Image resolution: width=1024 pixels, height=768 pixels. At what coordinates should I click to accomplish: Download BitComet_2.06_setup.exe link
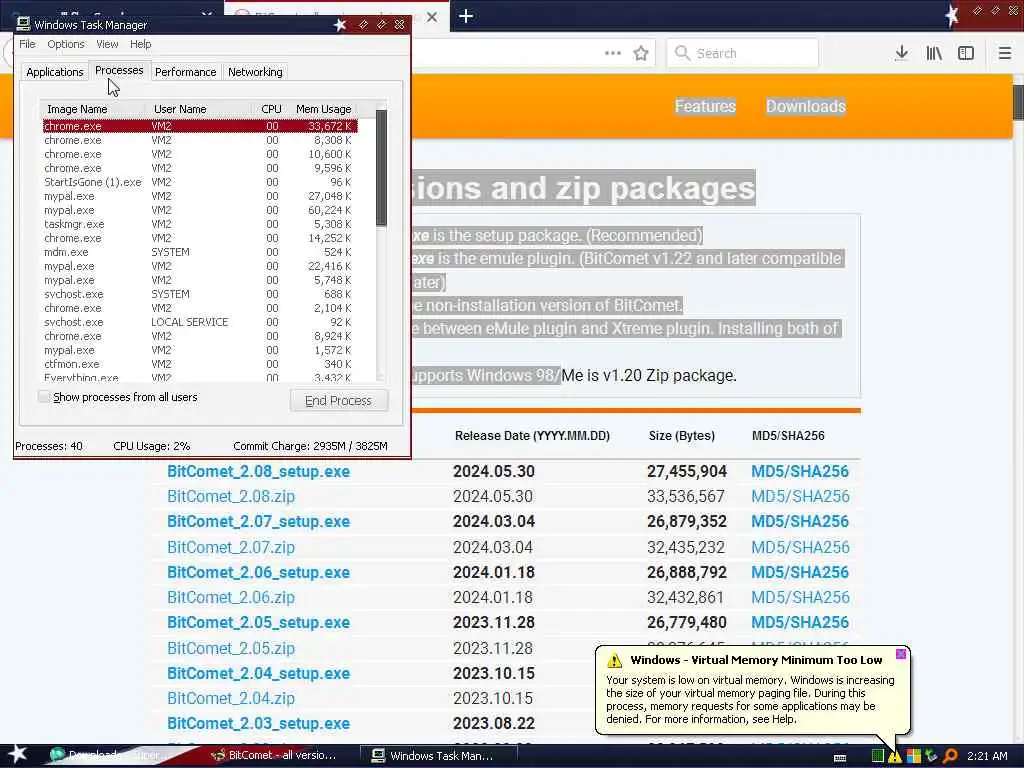pos(259,573)
